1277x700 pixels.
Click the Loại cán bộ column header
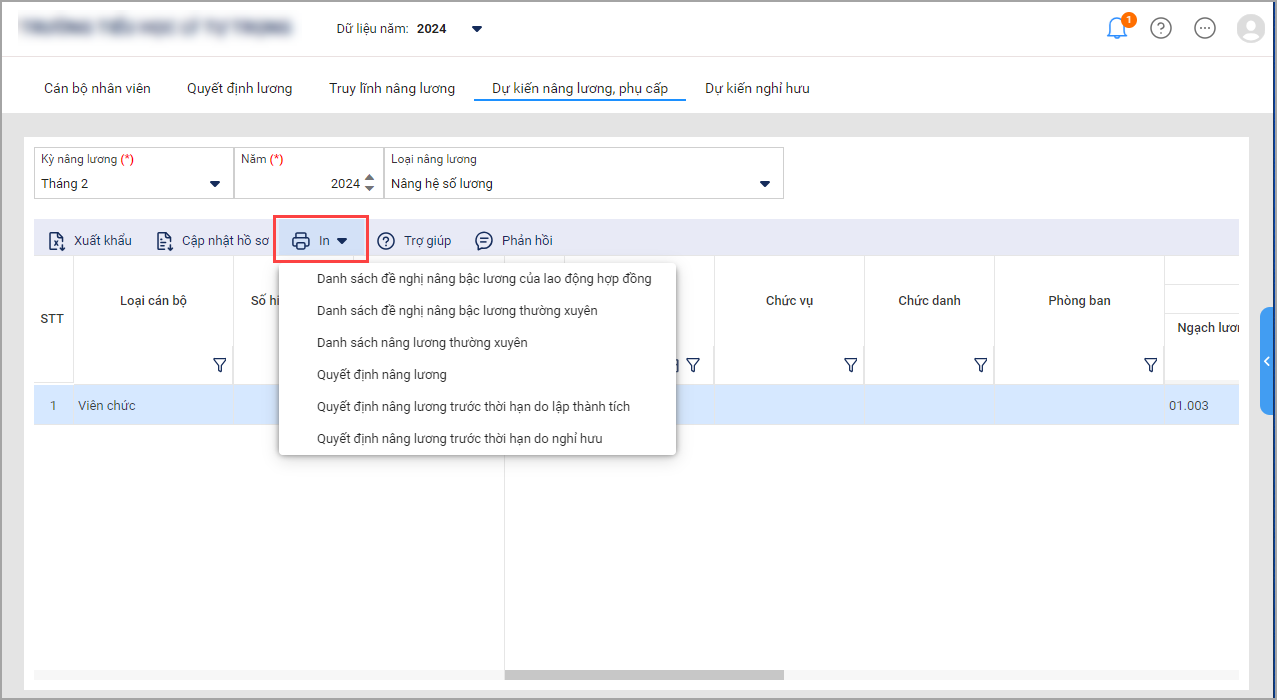click(x=153, y=300)
